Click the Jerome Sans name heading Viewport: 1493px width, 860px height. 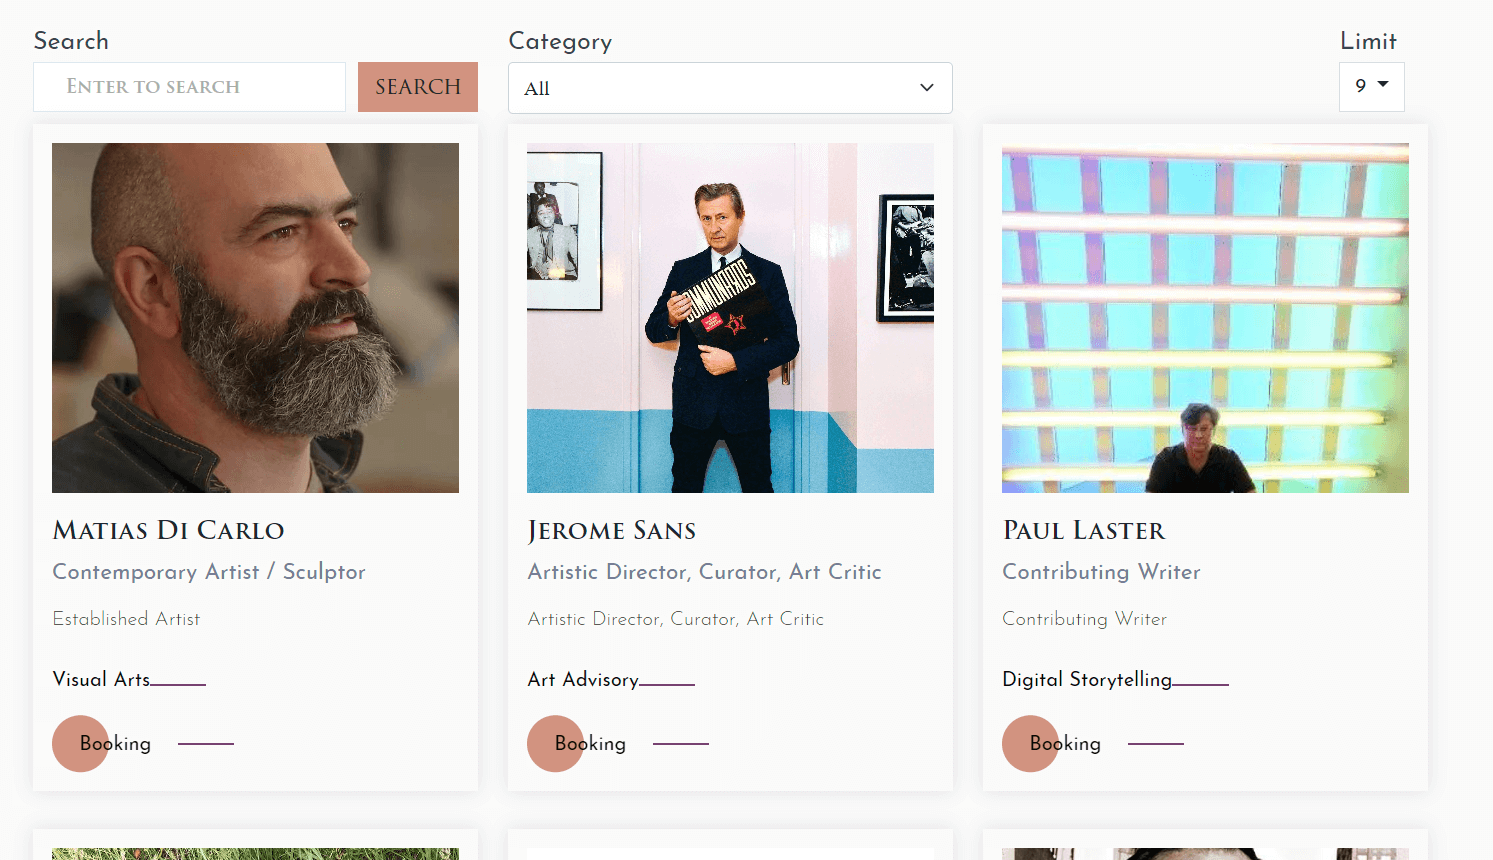pyautogui.click(x=611, y=530)
